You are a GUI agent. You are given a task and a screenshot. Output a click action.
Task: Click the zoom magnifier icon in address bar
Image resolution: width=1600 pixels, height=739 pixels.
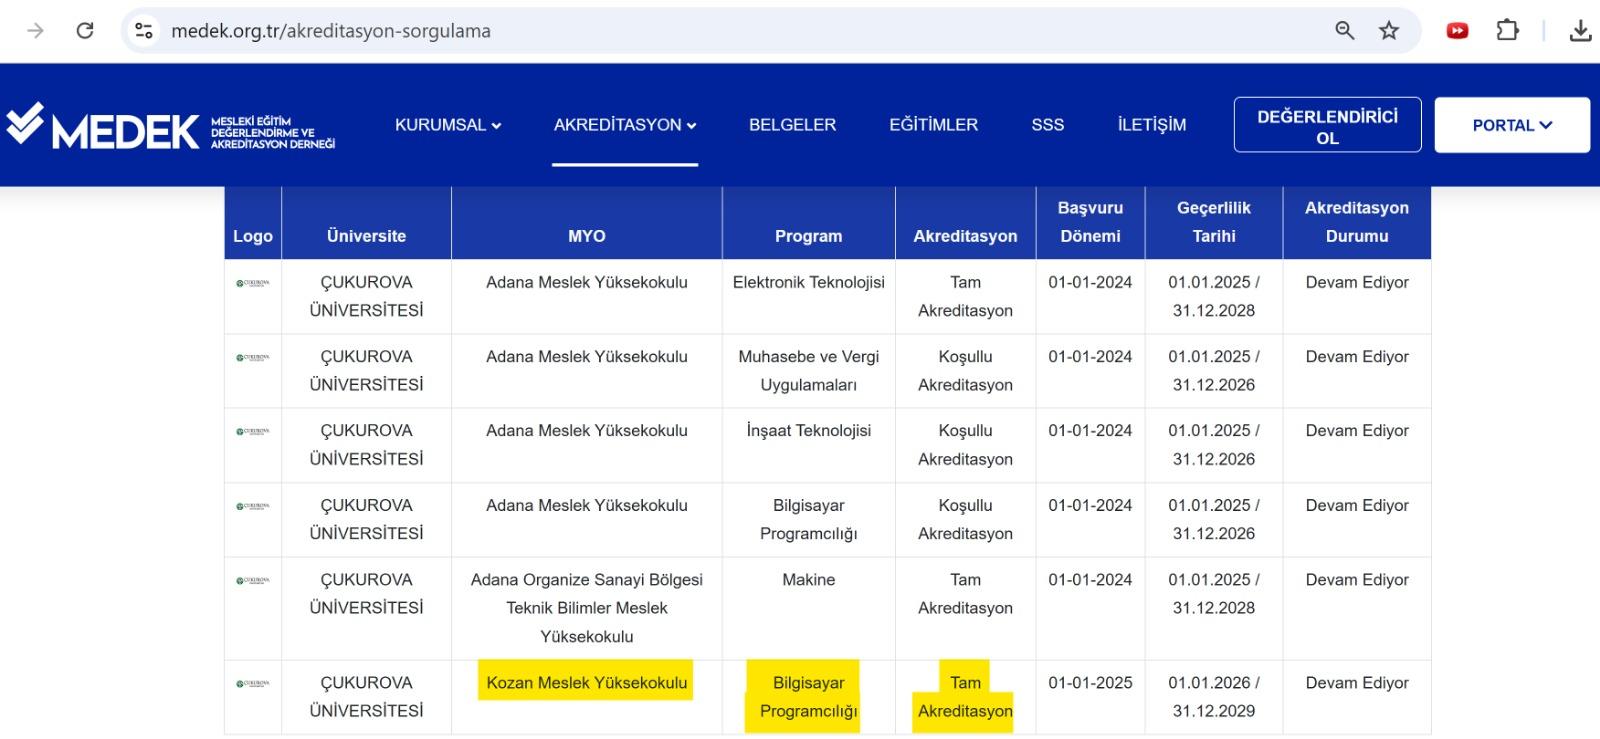[x=1344, y=31]
